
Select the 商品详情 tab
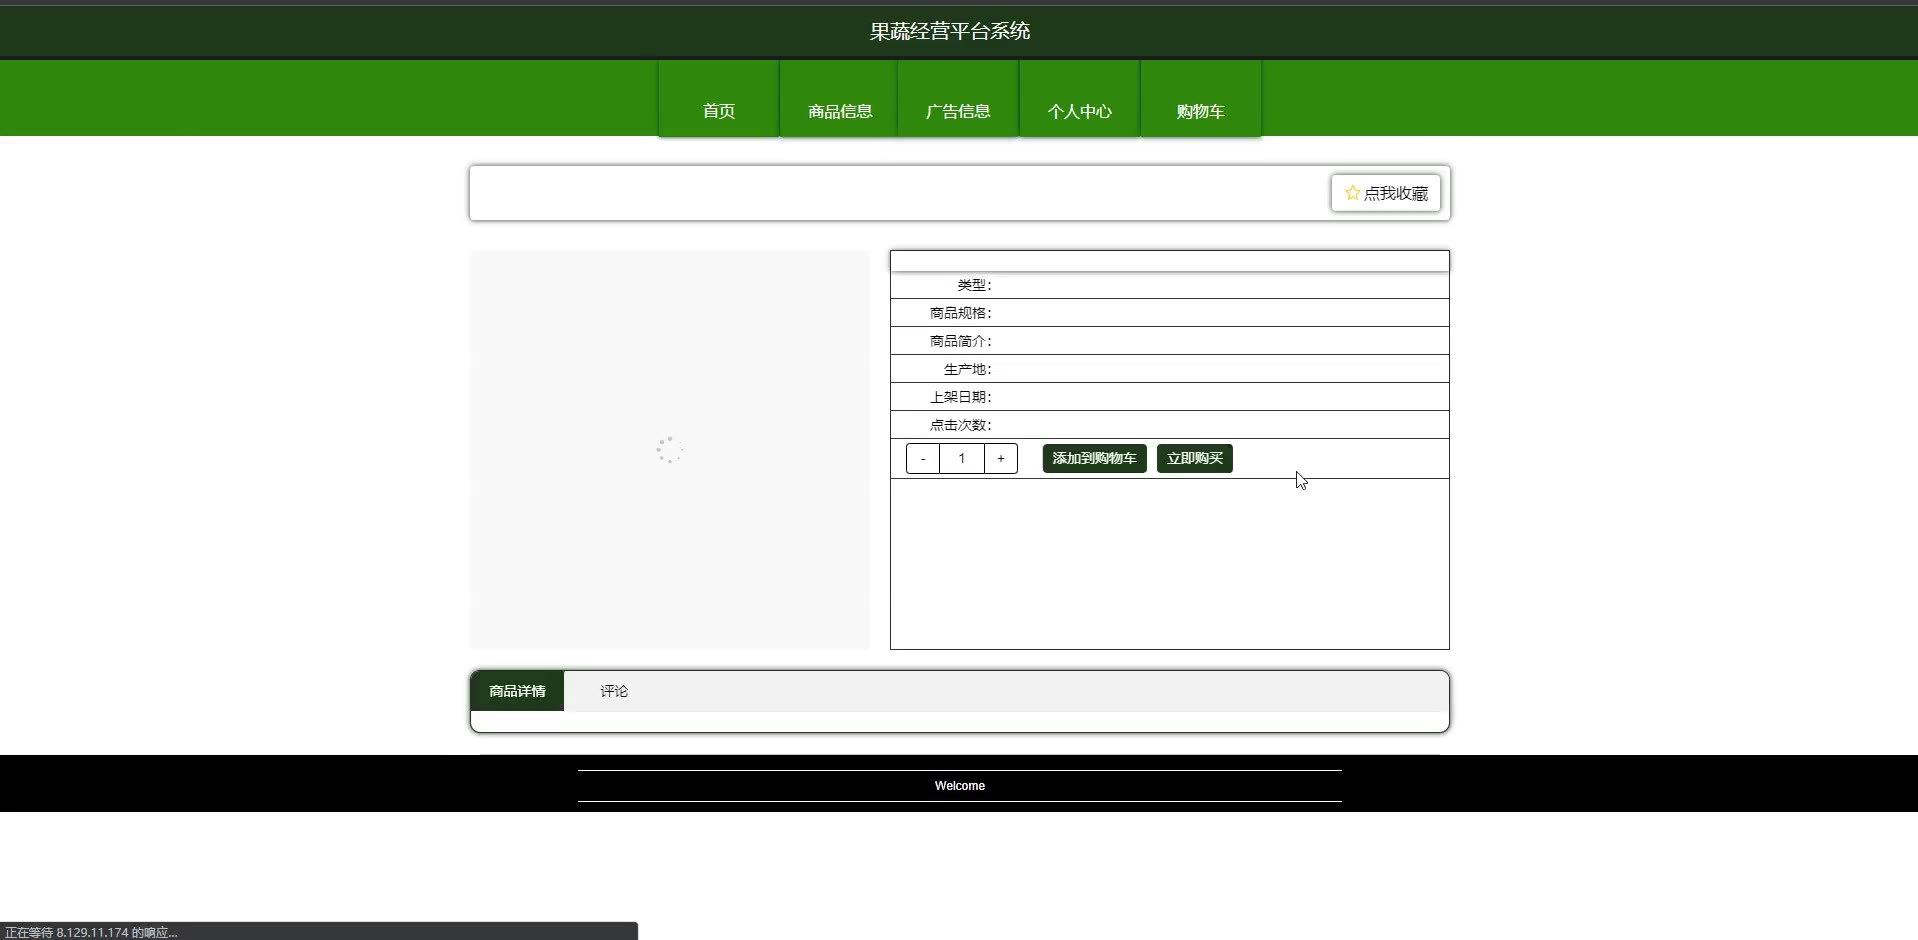coord(517,691)
